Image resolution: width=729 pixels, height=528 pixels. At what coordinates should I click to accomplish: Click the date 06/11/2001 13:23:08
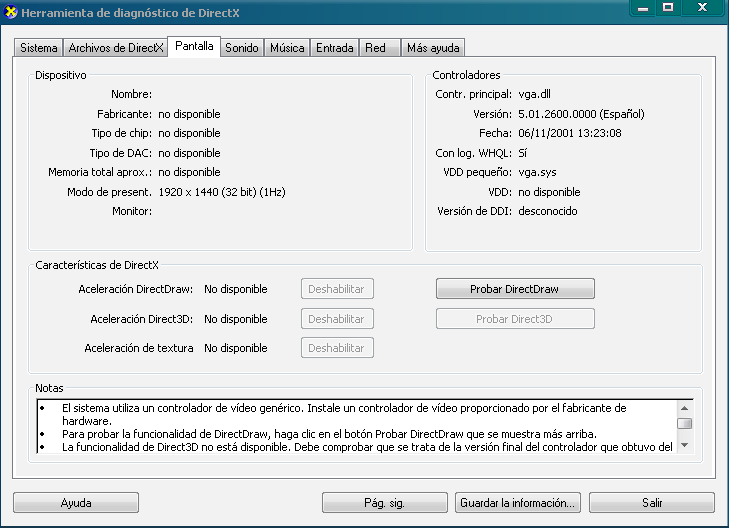tap(570, 133)
